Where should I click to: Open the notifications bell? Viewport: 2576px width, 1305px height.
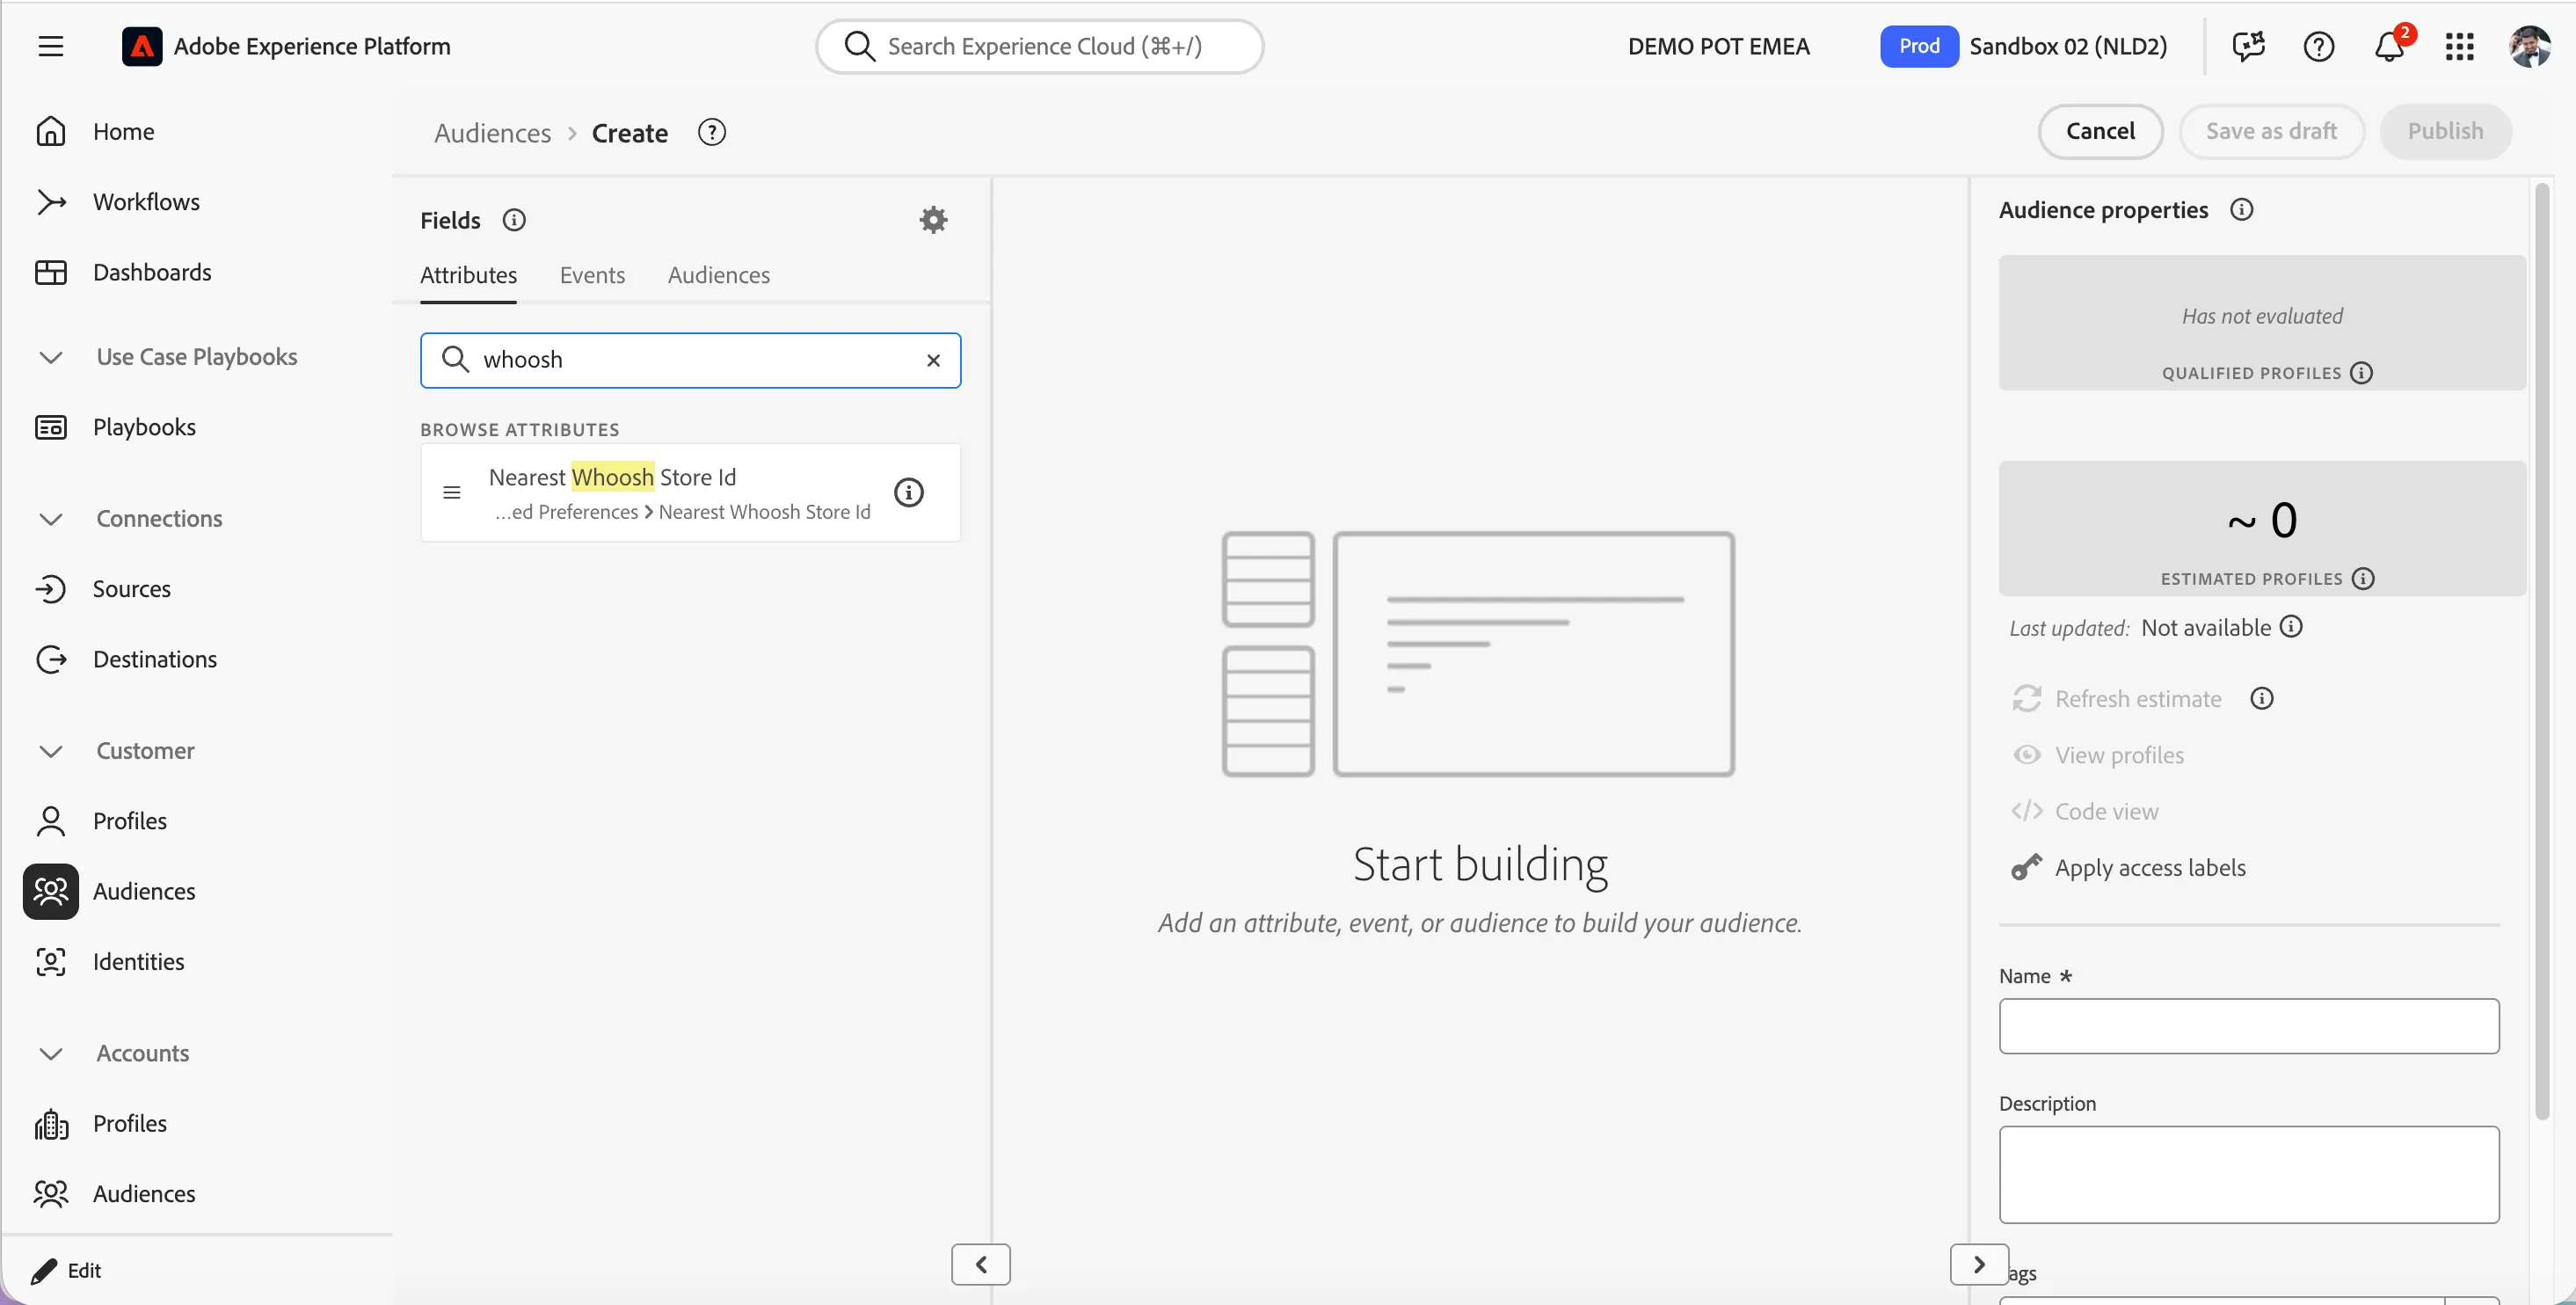pyautogui.click(x=2390, y=46)
